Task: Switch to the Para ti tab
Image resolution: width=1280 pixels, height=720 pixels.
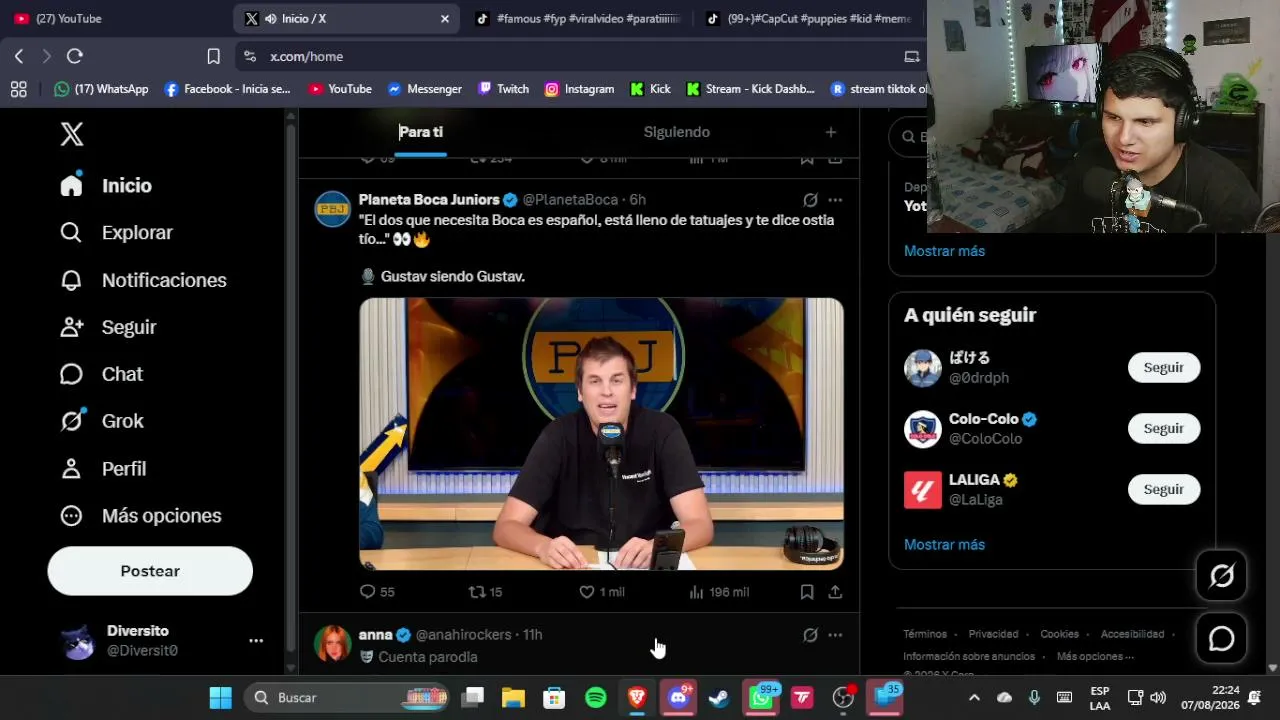Action: click(x=421, y=132)
